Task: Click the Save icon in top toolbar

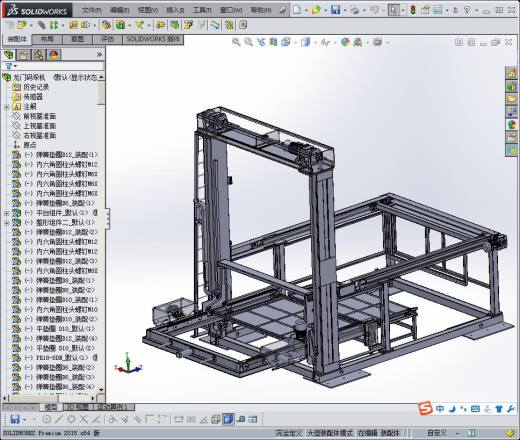Action: (x=335, y=10)
